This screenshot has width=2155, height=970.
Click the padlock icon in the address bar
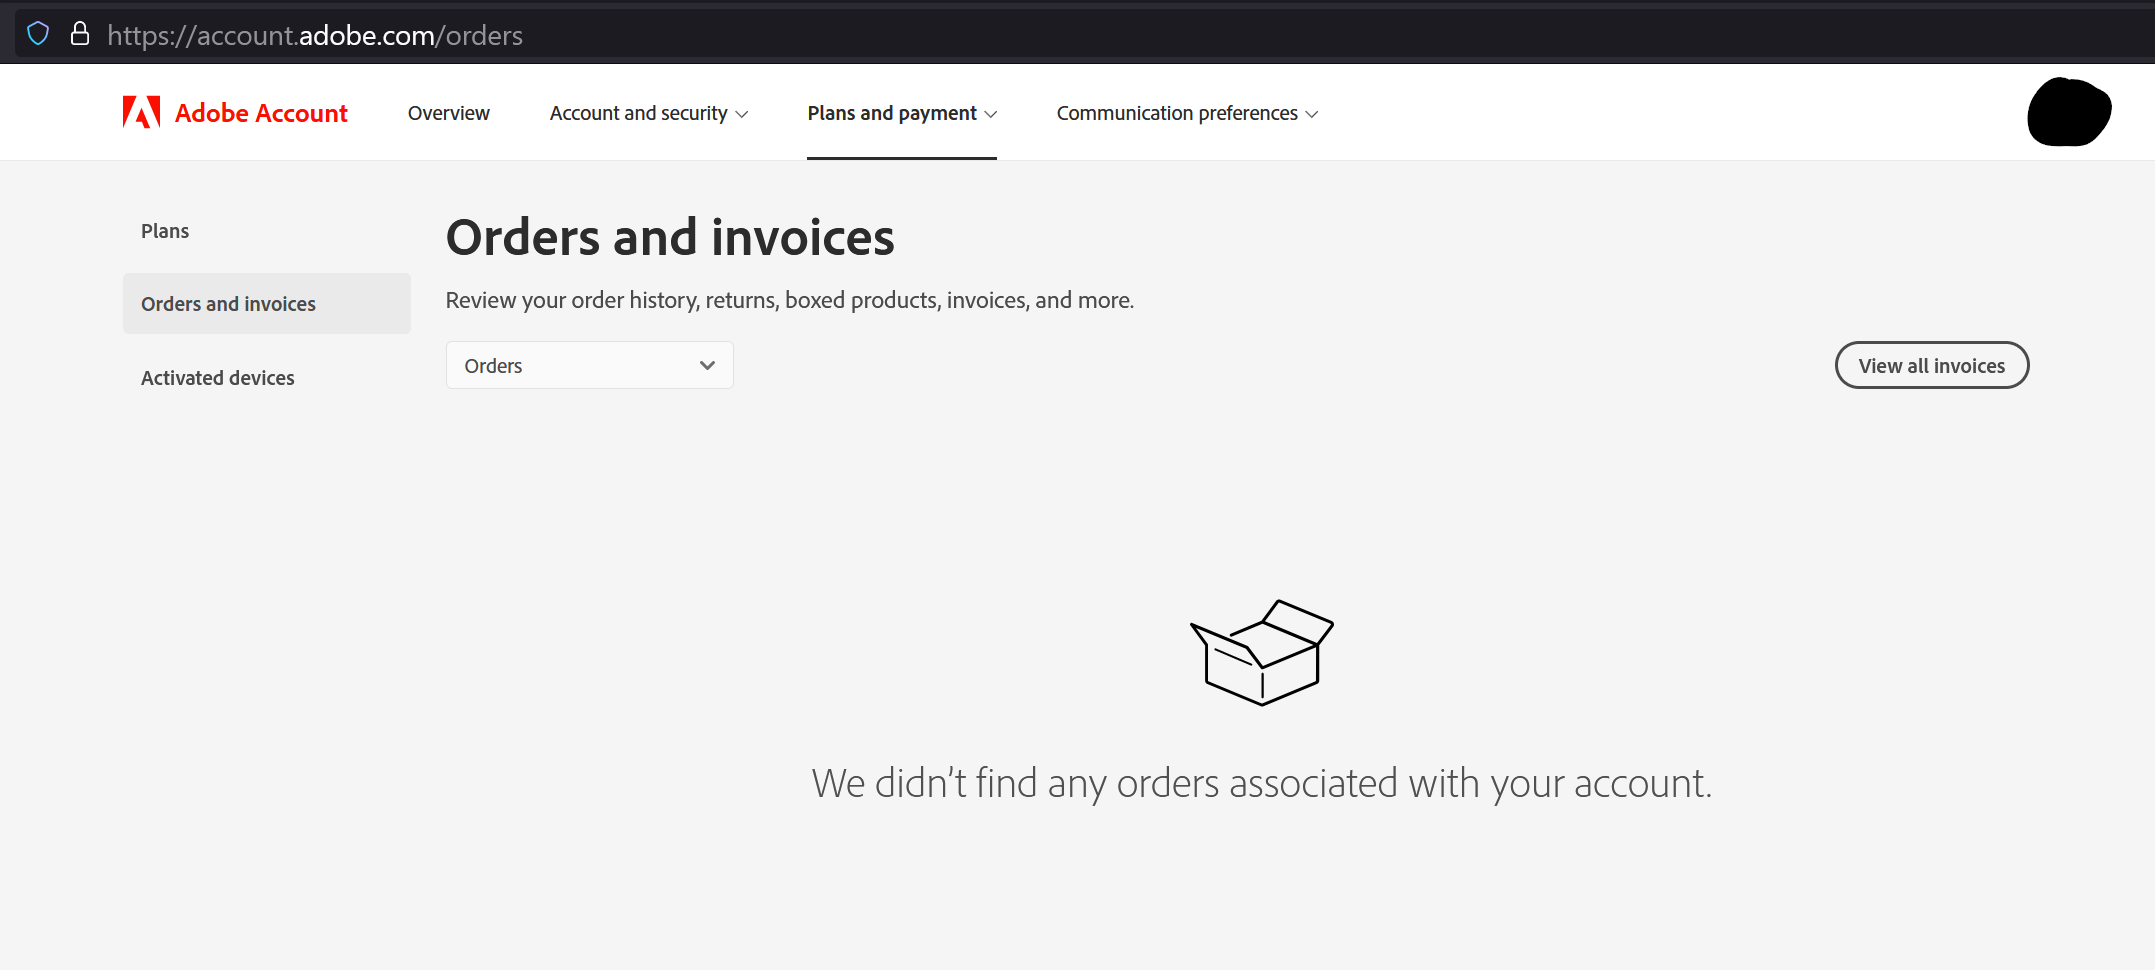[x=79, y=33]
